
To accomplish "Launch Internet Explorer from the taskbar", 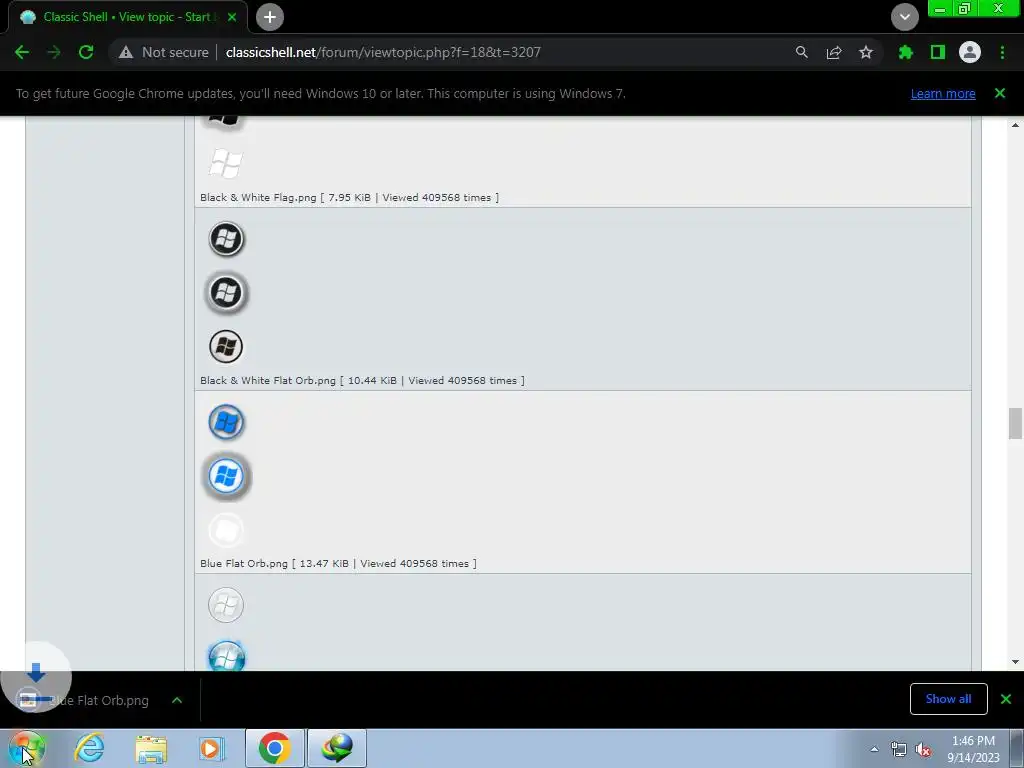I will point(90,748).
